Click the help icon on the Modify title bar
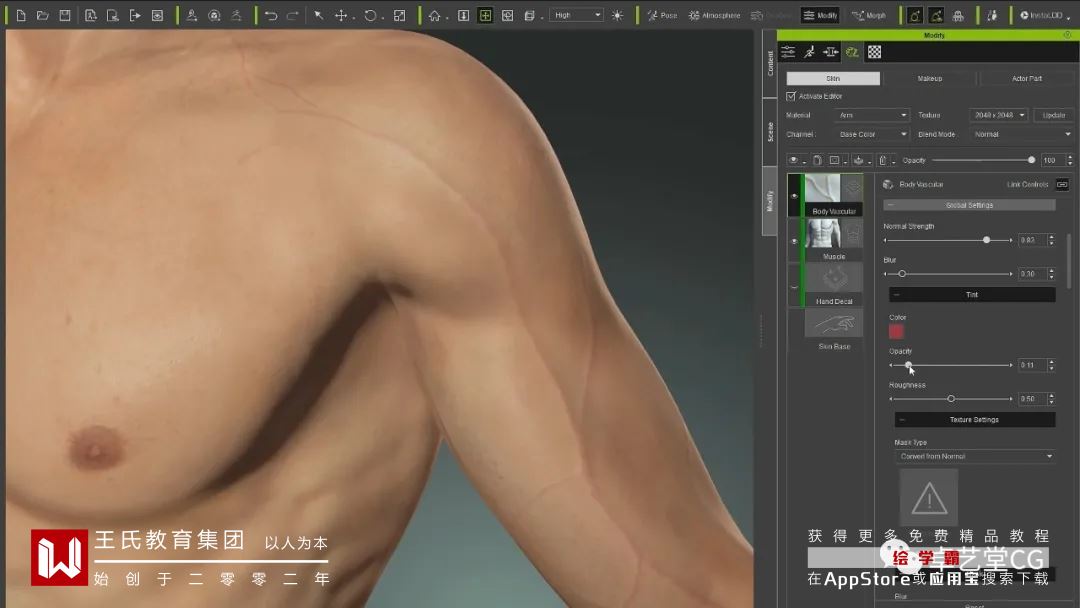 click(1067, 35)
